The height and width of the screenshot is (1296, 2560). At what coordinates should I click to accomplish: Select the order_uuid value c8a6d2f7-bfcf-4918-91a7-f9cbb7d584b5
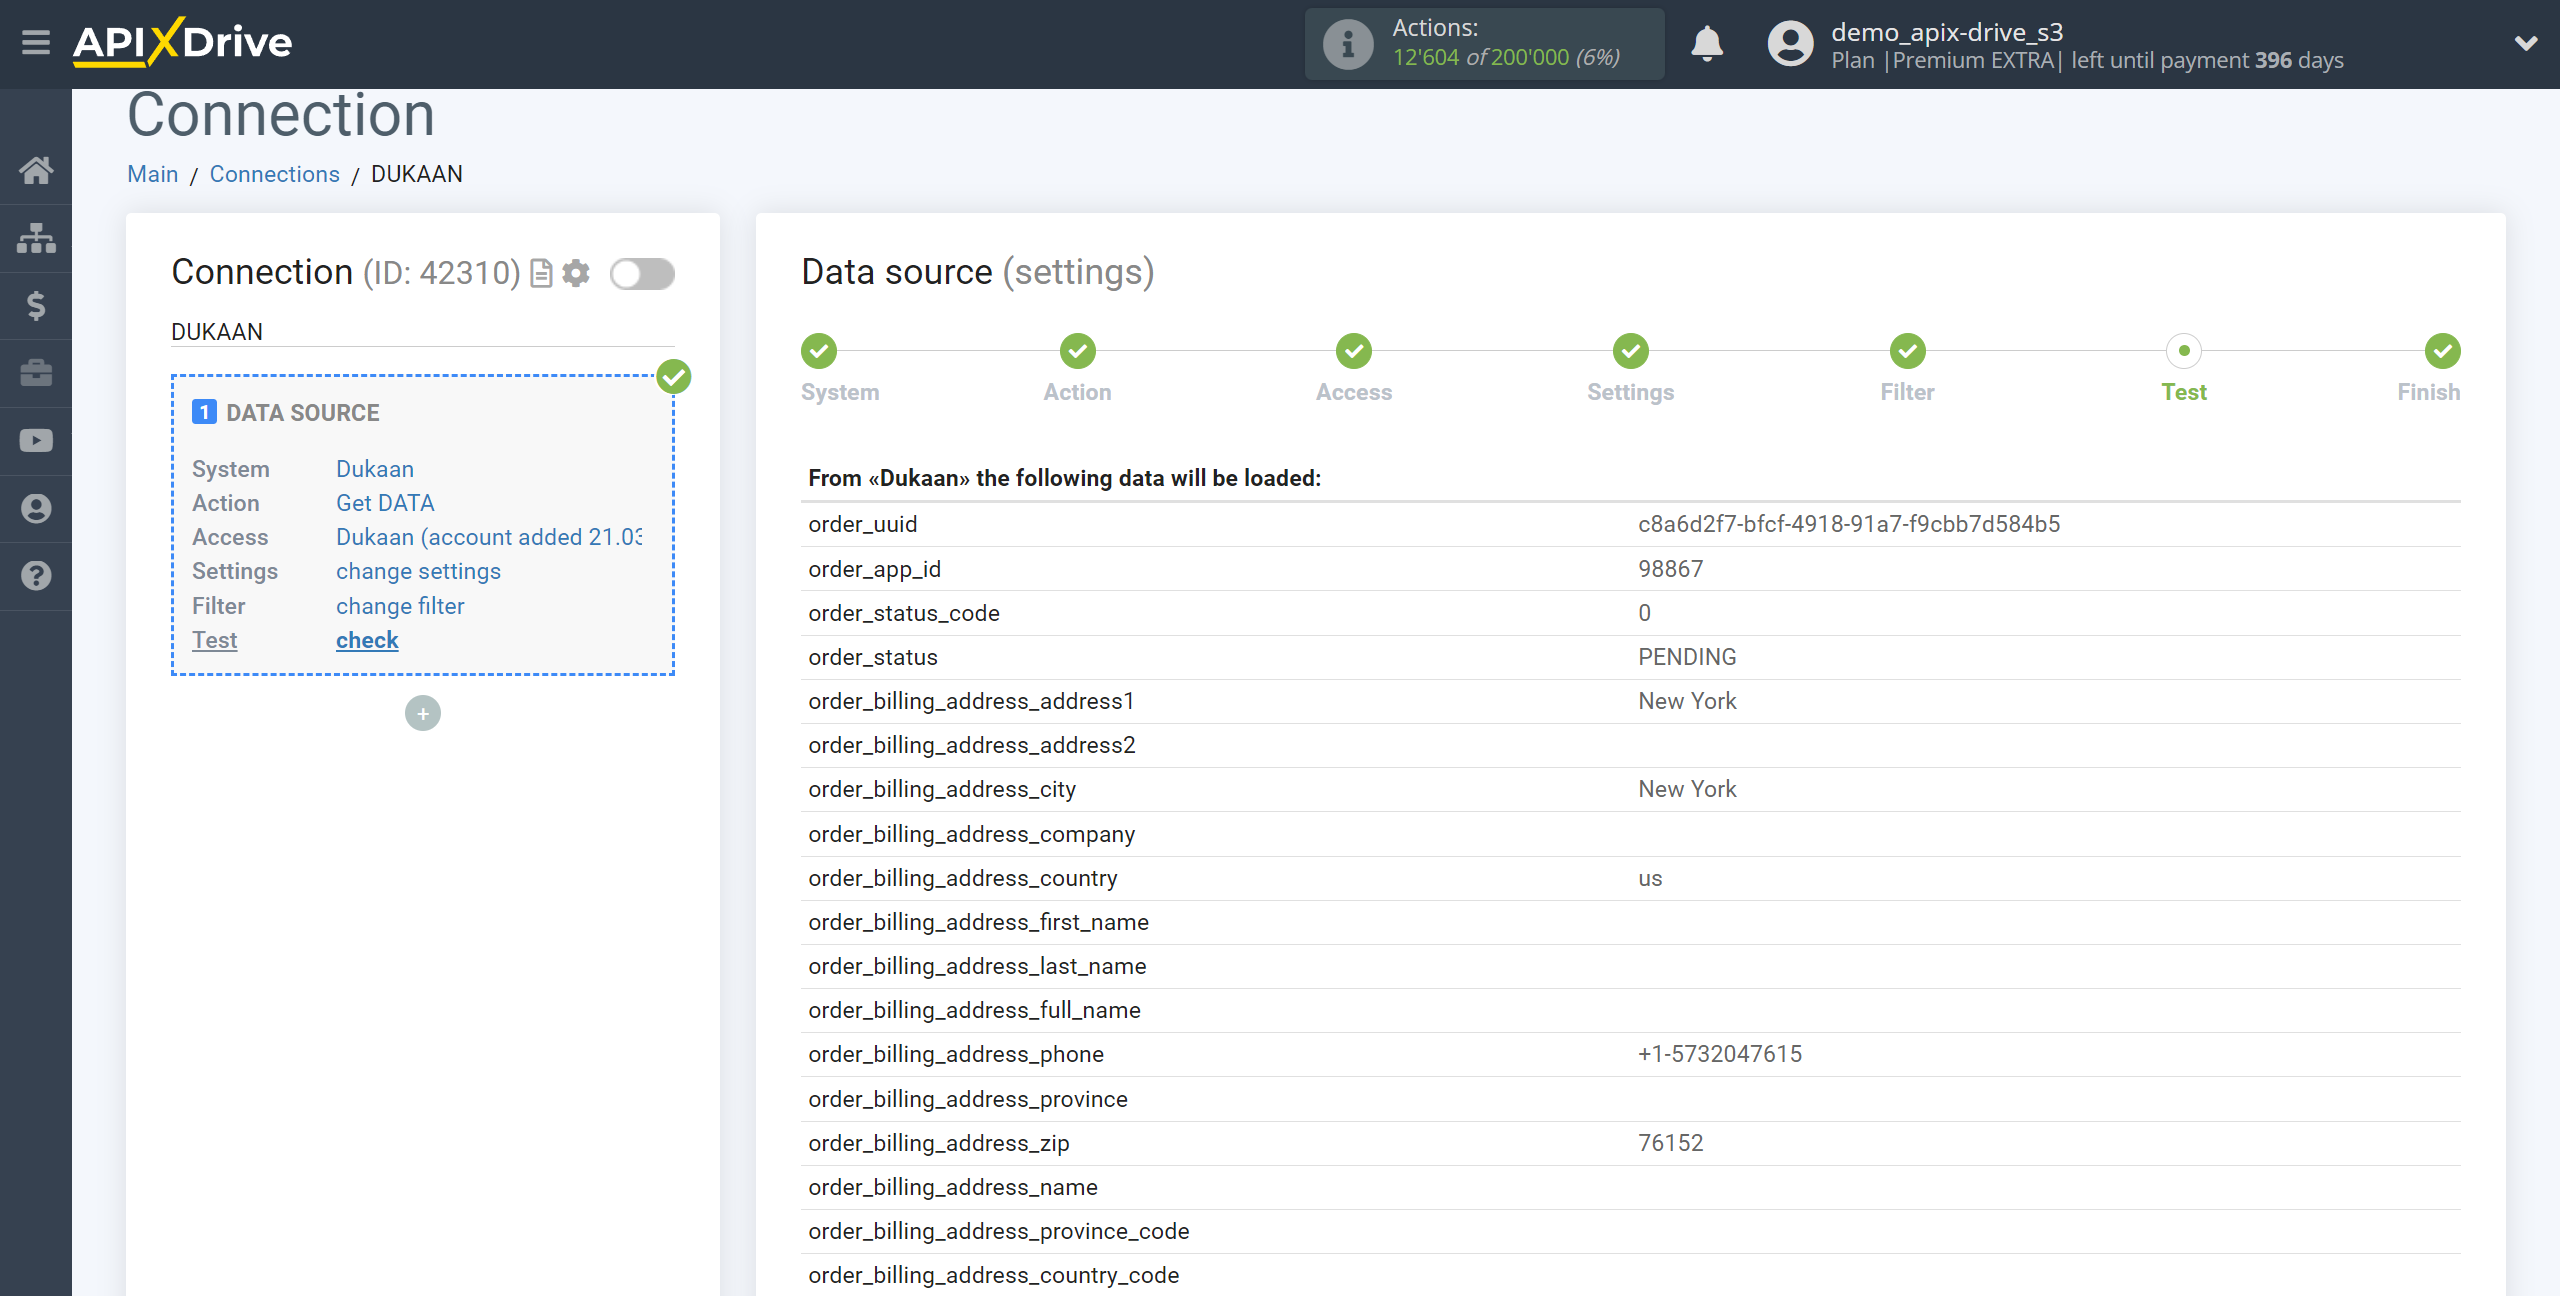click(1849, 524)
